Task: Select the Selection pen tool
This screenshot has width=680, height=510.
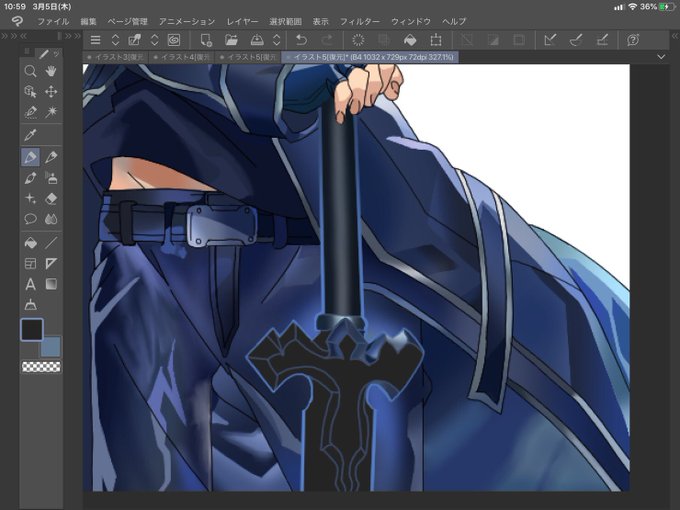Action: click(30, 112)
